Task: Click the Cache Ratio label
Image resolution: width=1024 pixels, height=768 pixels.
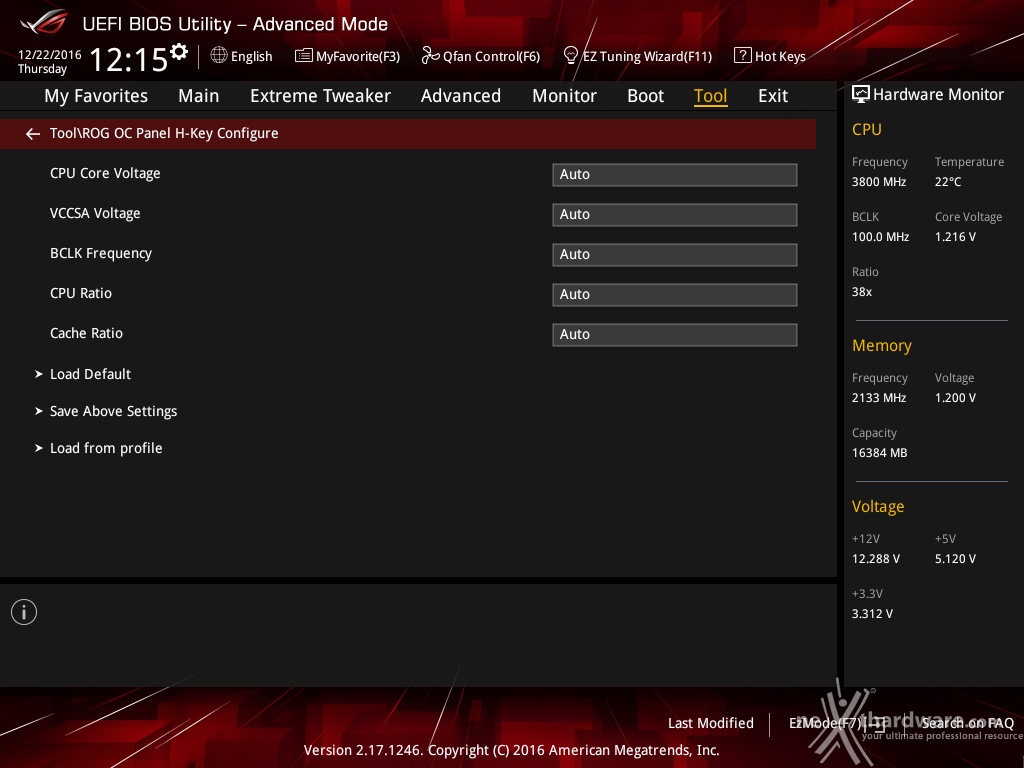Action: point(86,333)
